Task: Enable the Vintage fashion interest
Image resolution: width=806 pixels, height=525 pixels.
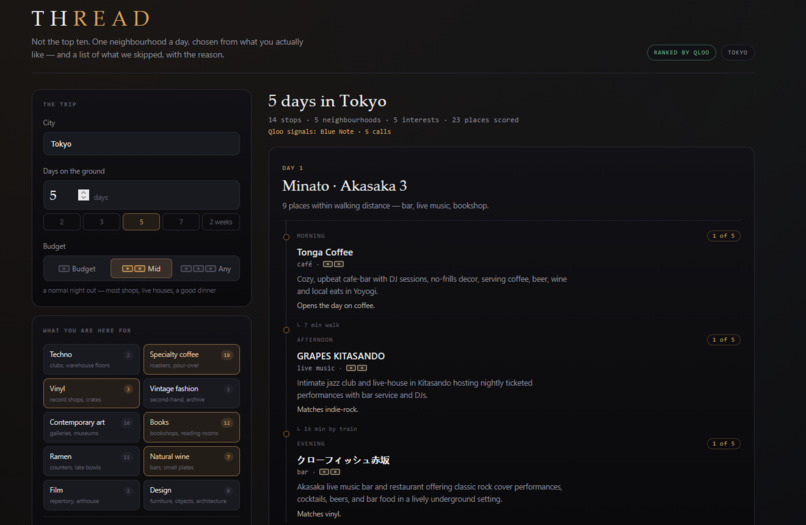Action: 191,393
